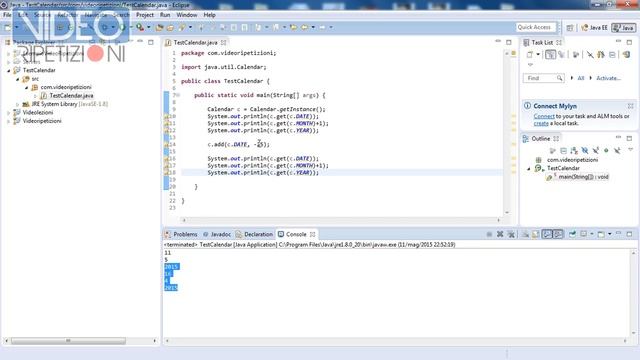Collapse the com.videoripetizioni package node
This screenshot has width=640, height=360.
27,87
